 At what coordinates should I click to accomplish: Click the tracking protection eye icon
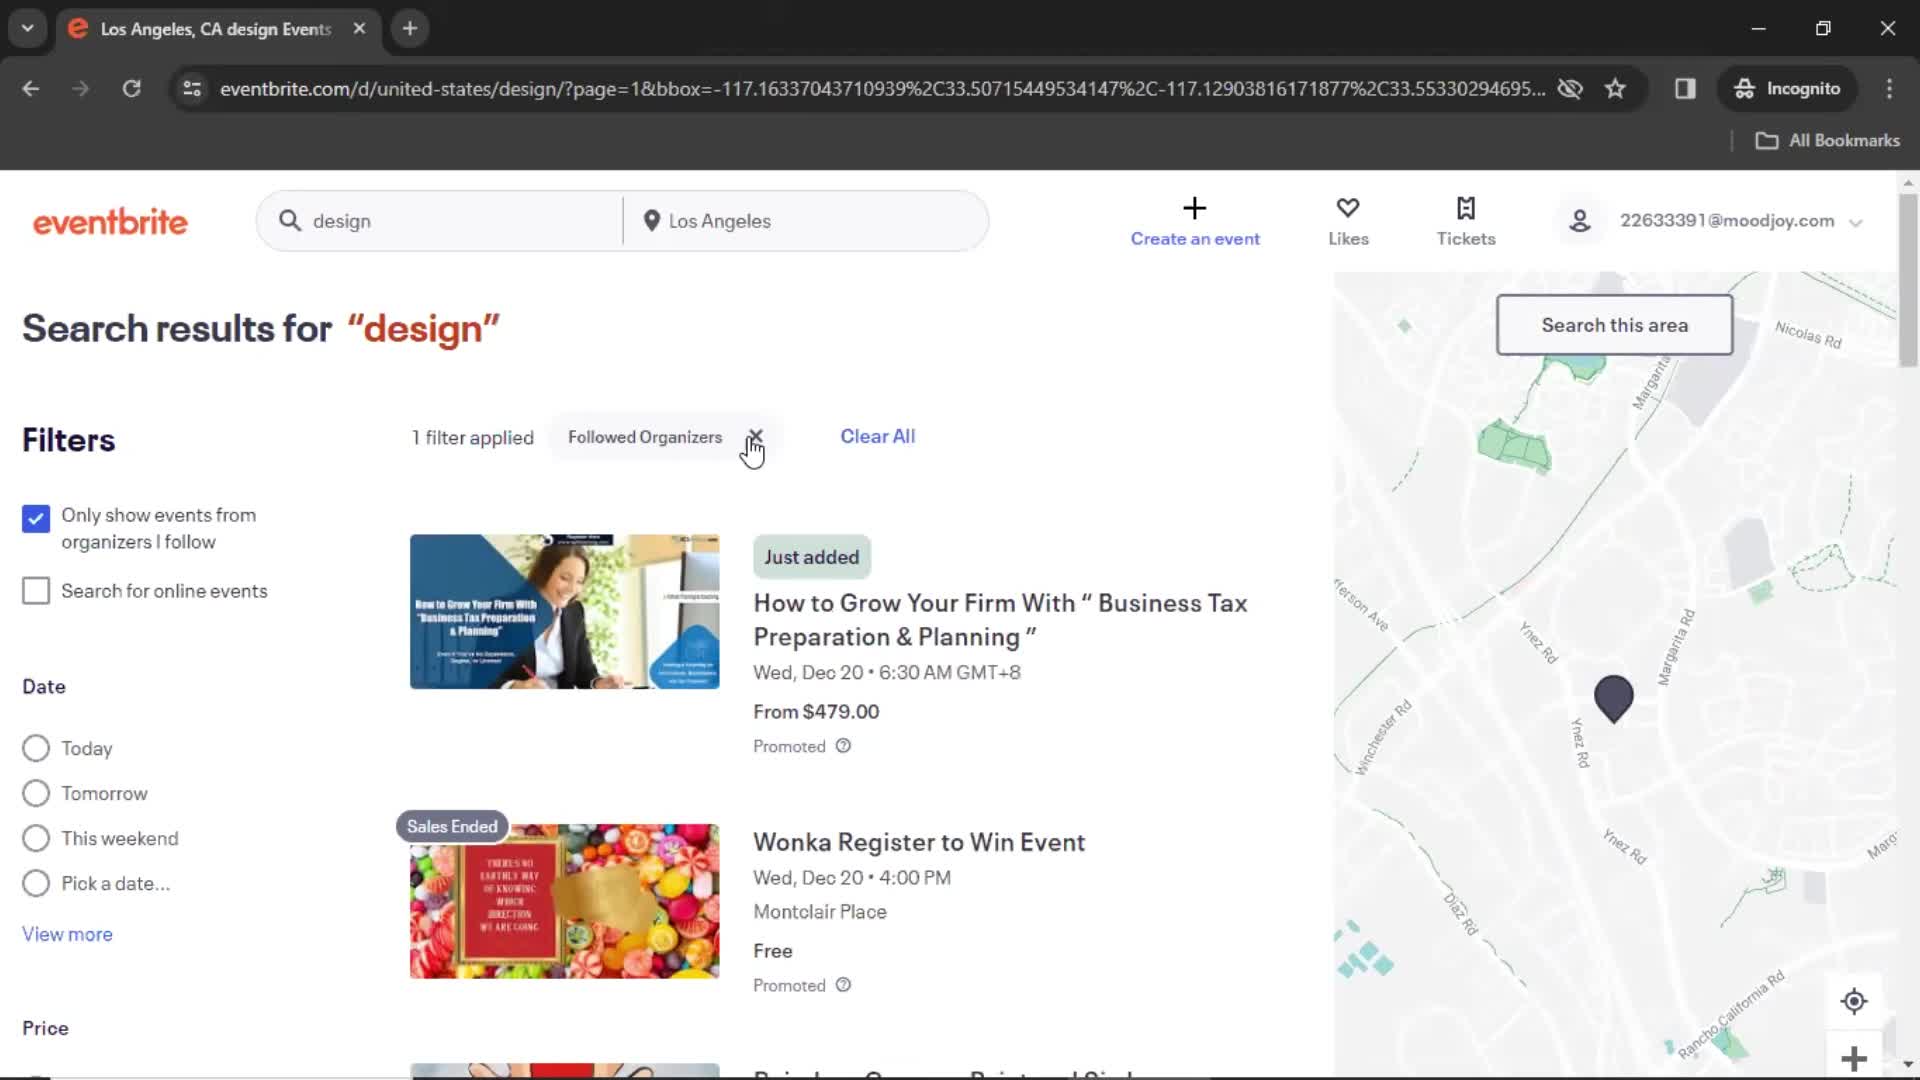1570,89
